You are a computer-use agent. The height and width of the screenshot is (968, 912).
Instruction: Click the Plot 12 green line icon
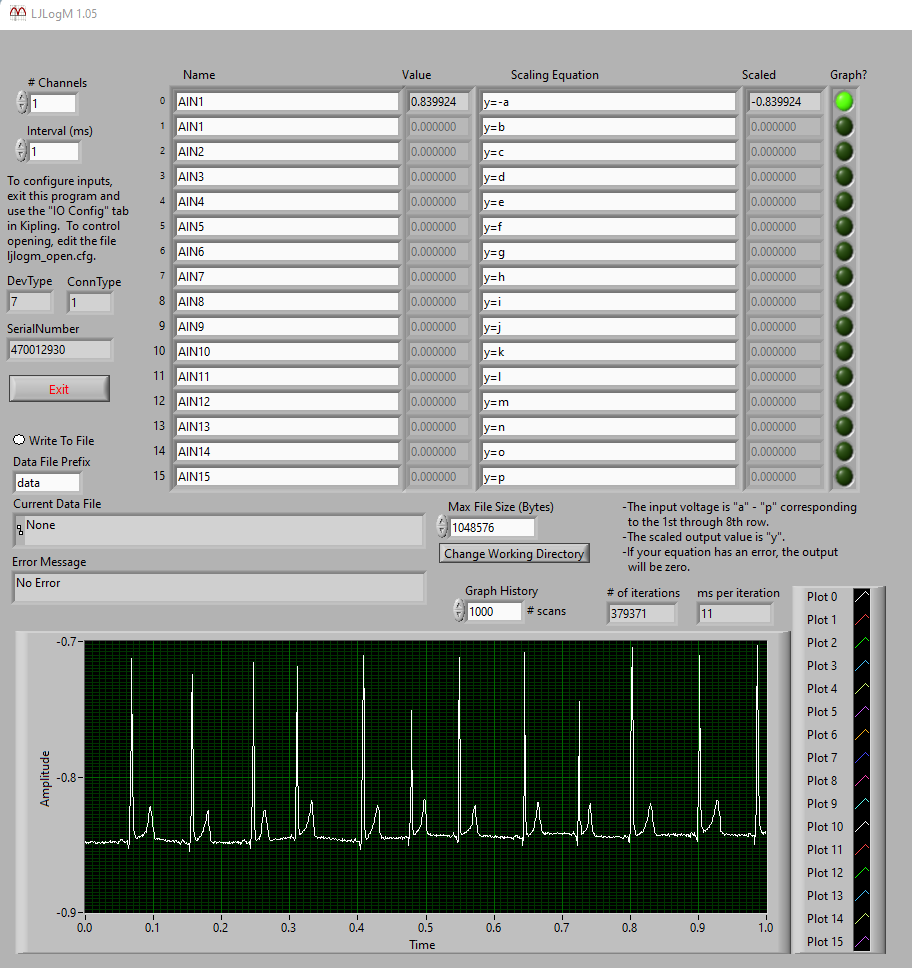[x=863, y=873]
